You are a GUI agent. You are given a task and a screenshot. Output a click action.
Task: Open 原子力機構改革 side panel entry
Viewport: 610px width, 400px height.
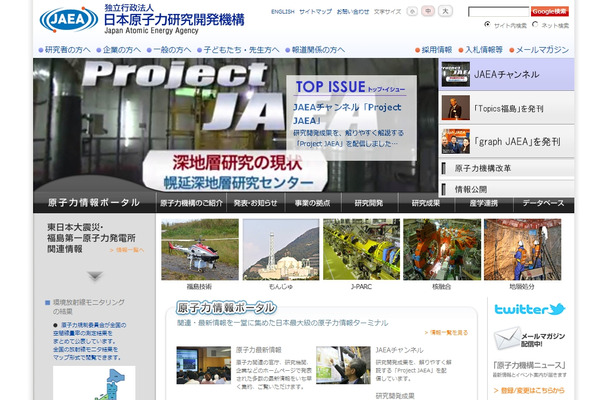[507, 168]
